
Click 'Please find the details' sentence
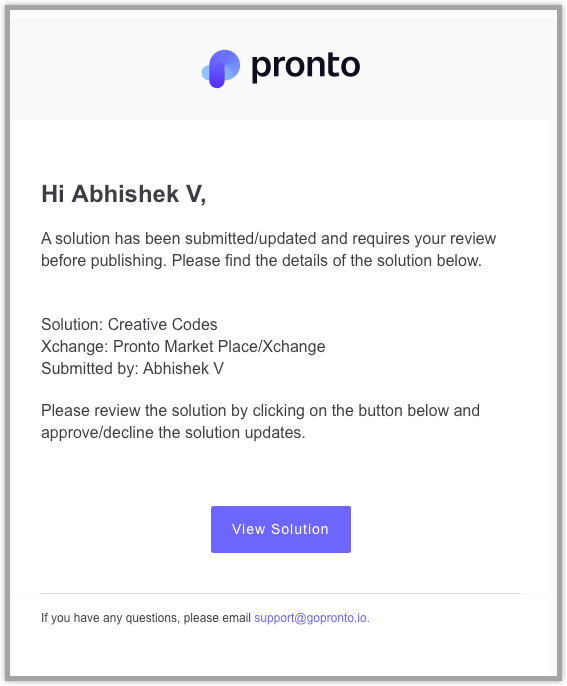coord(326,261)
